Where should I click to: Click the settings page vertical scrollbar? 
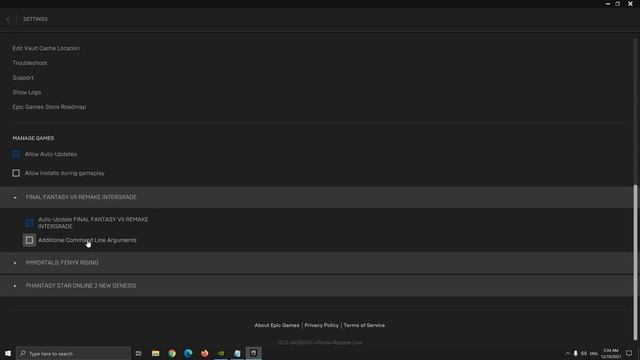[x=635, y=262]
